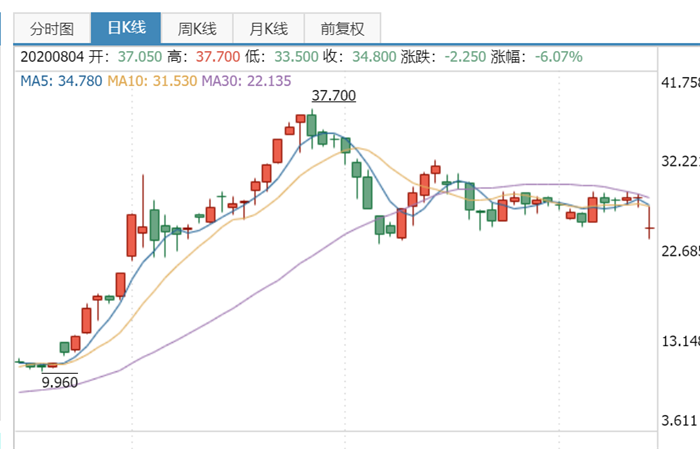Click the MA5 legend label
Screen dimensions: 700x449
click(x=61, y=81)
